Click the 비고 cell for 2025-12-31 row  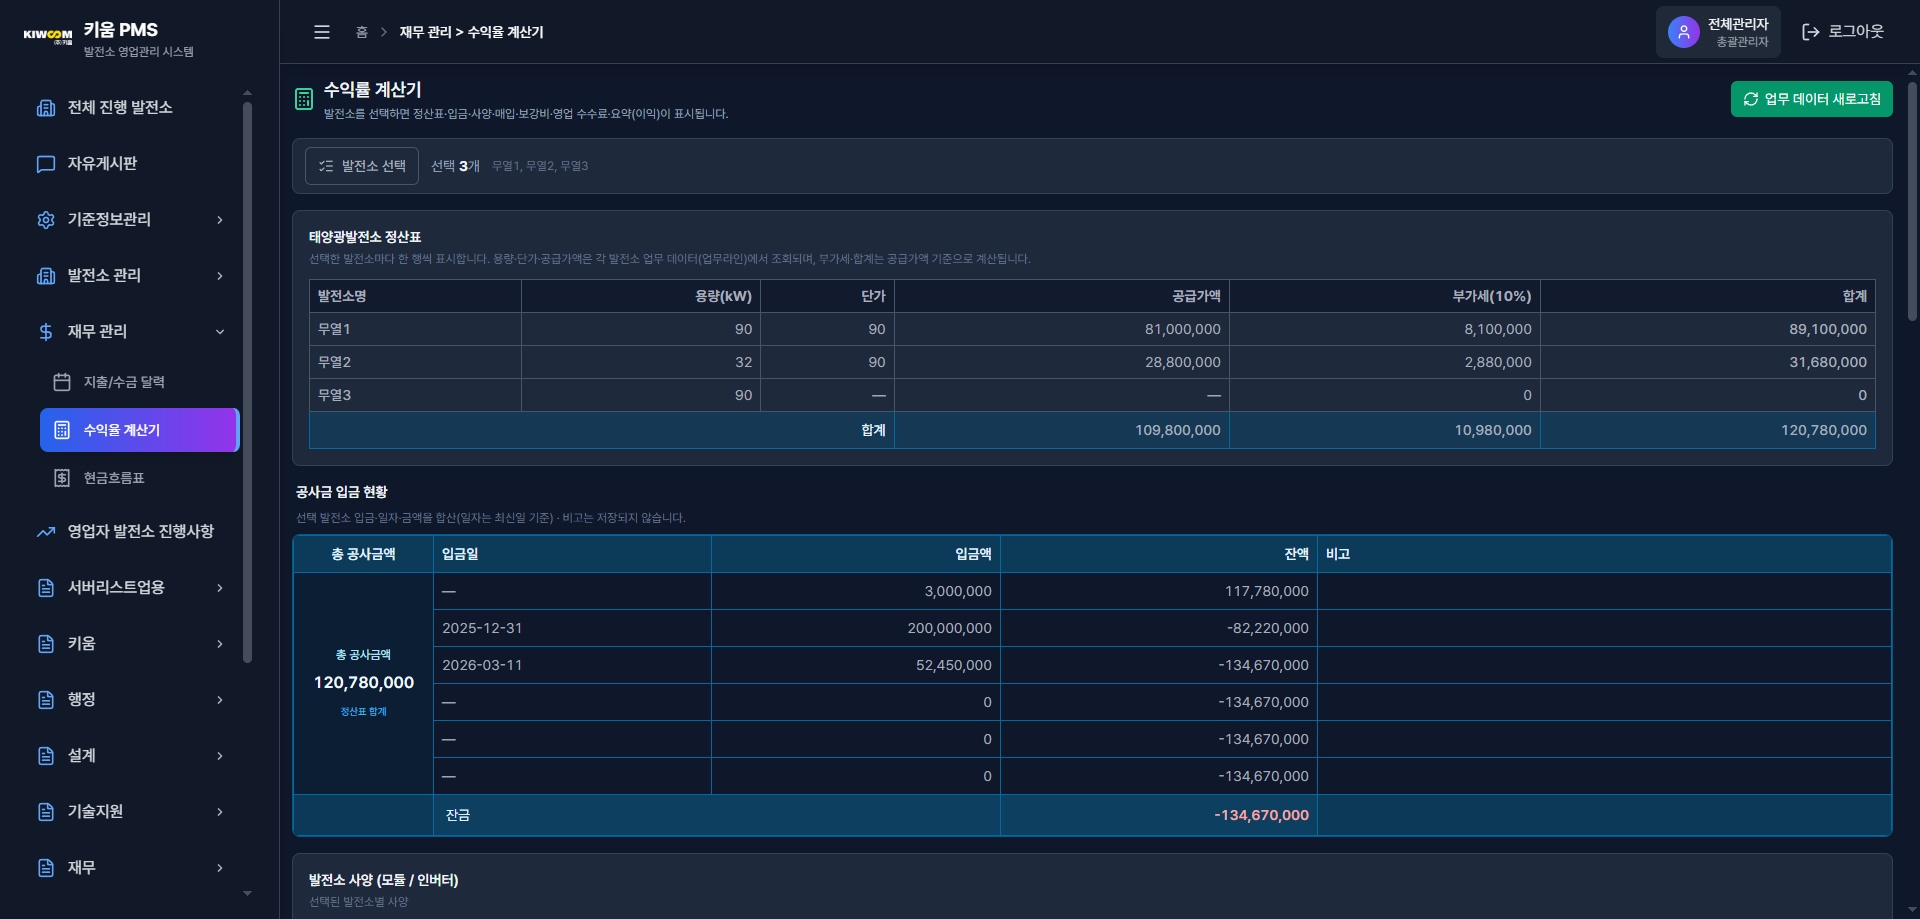[x=1604, y=628]
